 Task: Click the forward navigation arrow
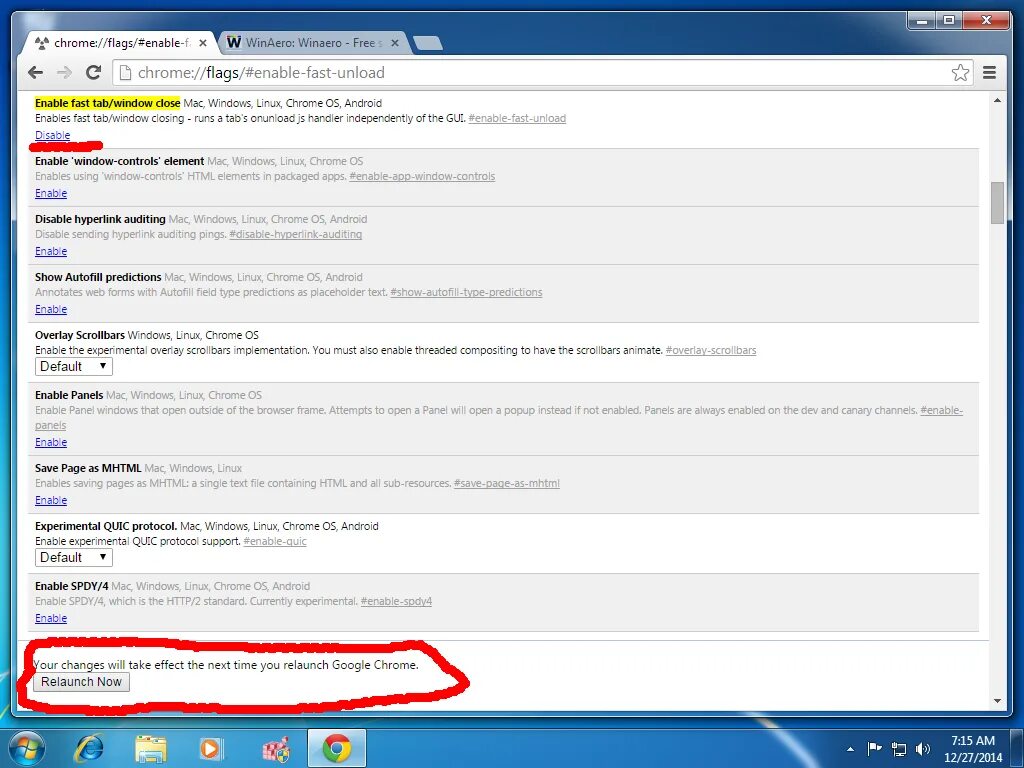[64, 72]
